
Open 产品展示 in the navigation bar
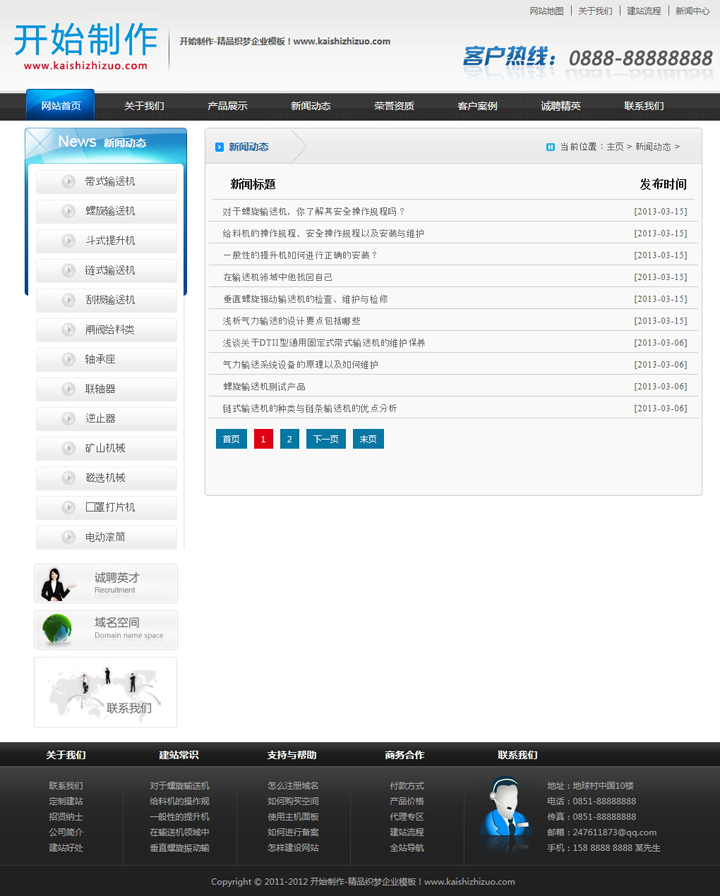[227, 106]
